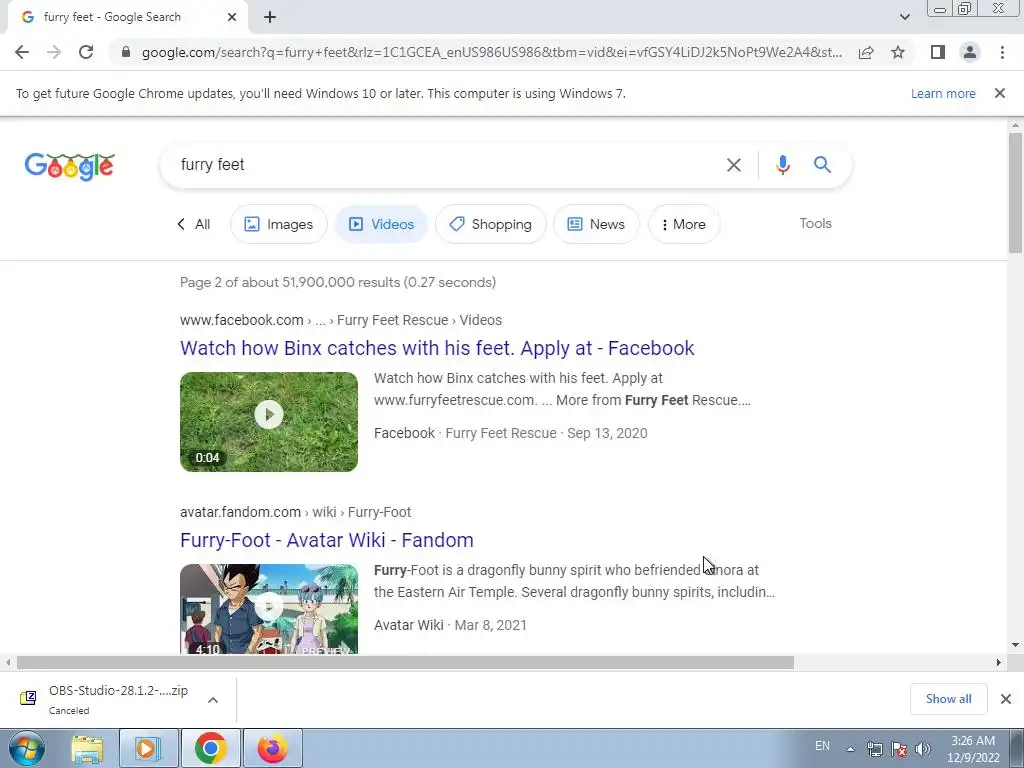Open the side panel icon
The width and height of the screenshot is (1024, 768).
(x=938, y=52)
